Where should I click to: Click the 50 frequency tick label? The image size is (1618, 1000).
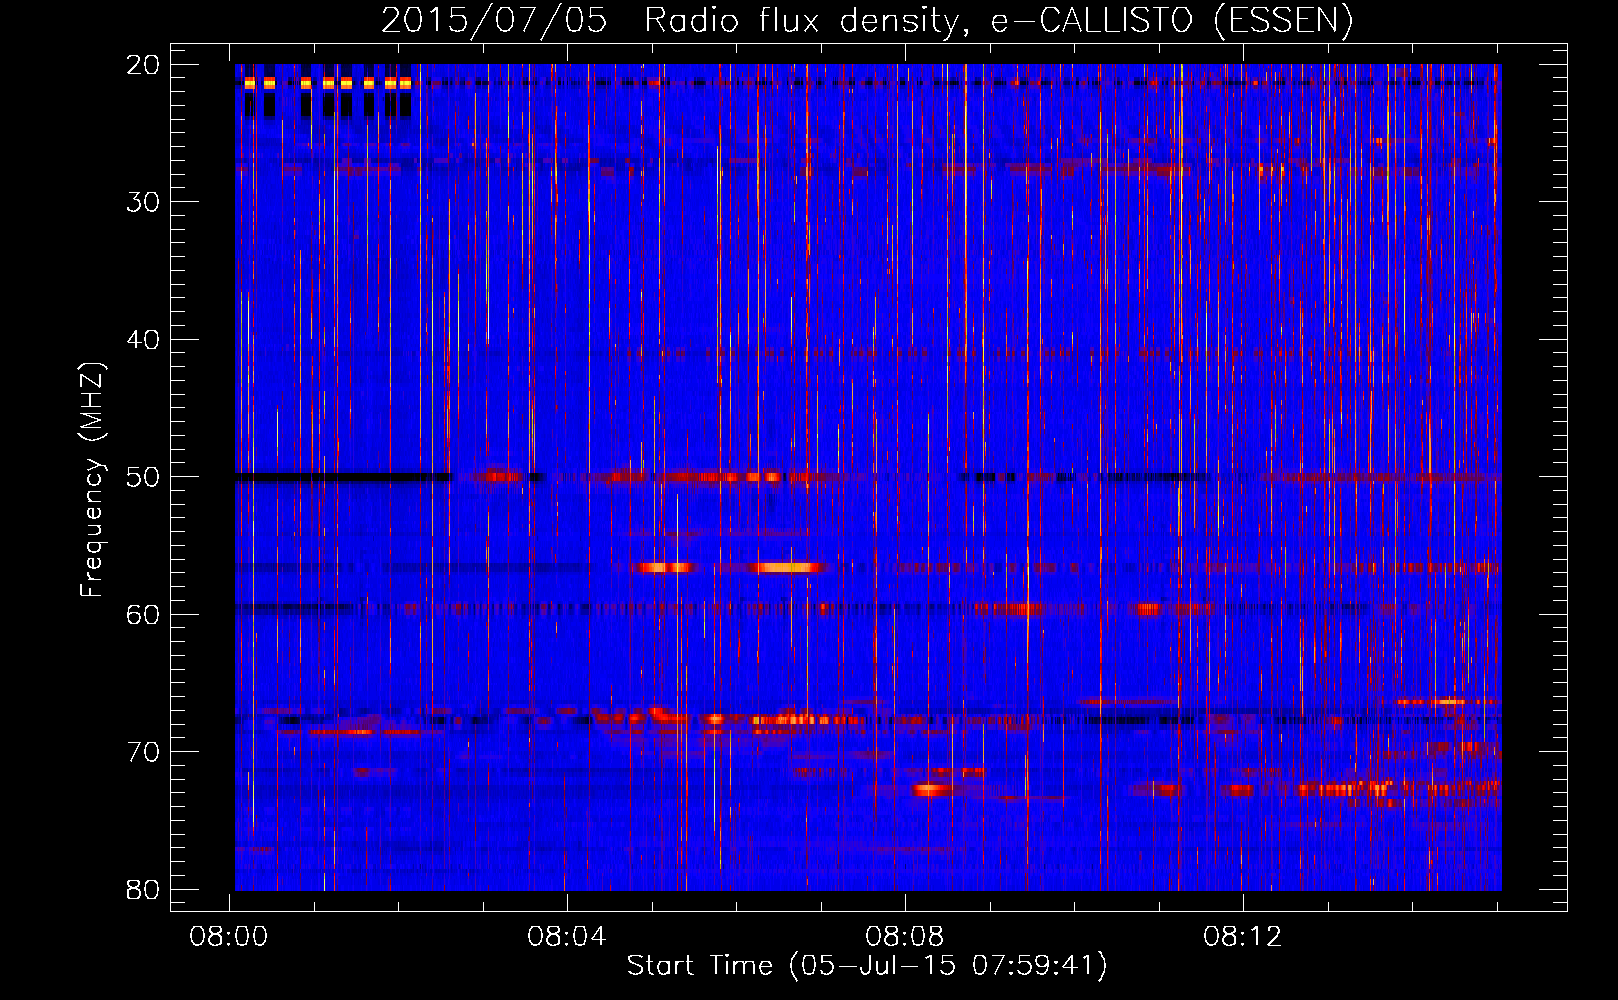[x=143, y=477]
